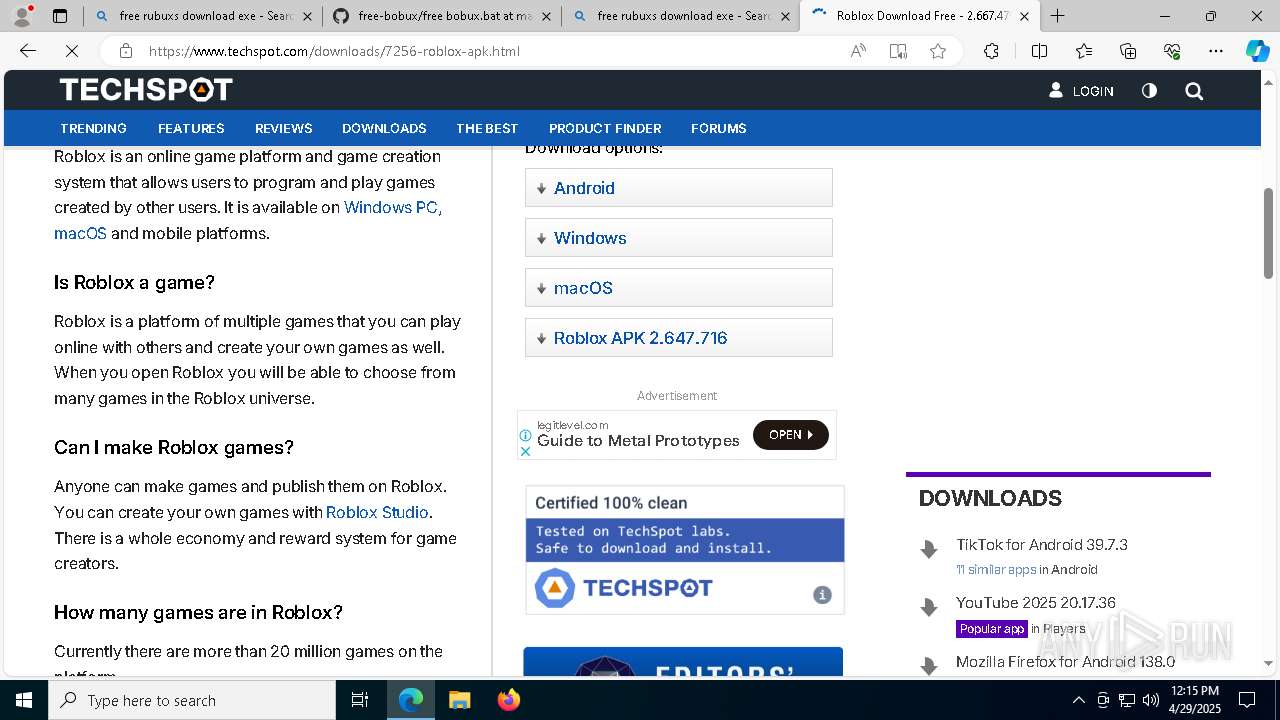
Task: Click the address bar URL
Action: coord(334,51)
